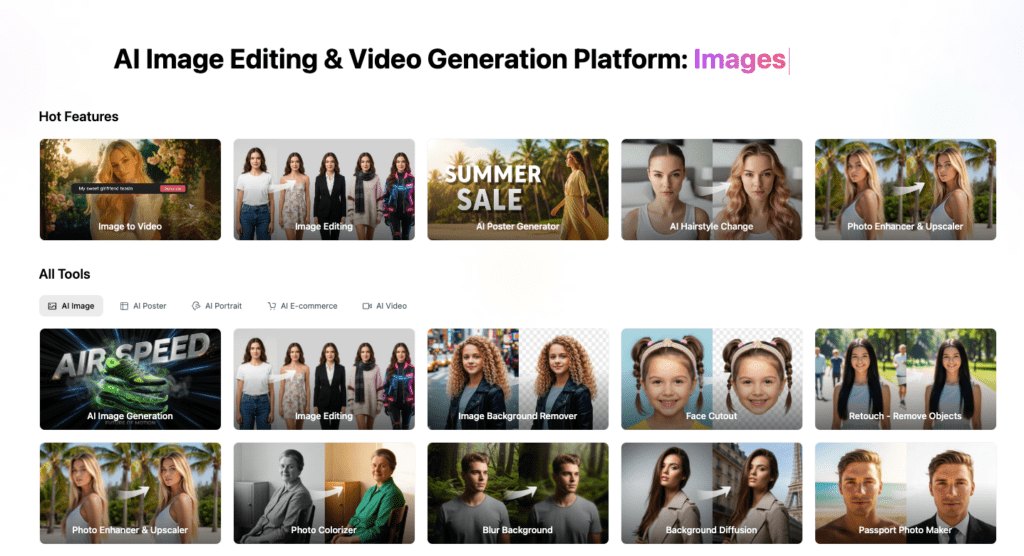Switch to the AI Poster tab
This screenshot has height=556, width=1024.
(x=143, y=306)
